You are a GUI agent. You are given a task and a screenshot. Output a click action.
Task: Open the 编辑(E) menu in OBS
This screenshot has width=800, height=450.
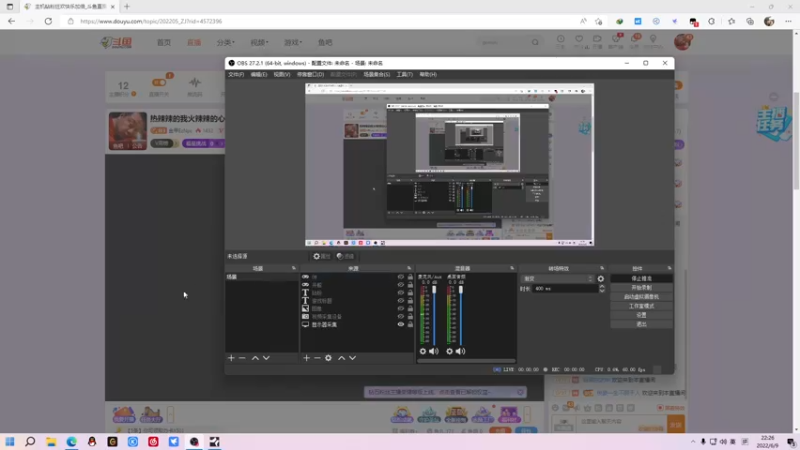(259, 74)
